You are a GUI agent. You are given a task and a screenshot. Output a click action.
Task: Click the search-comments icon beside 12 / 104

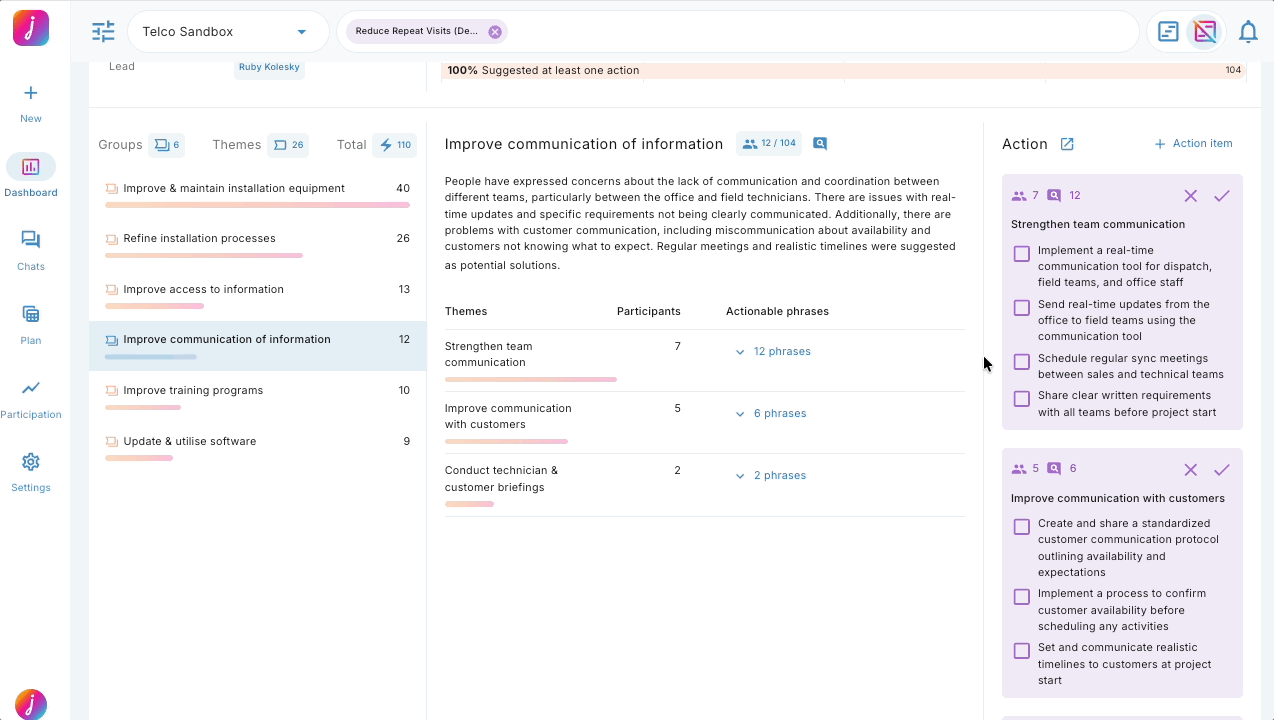820,144
